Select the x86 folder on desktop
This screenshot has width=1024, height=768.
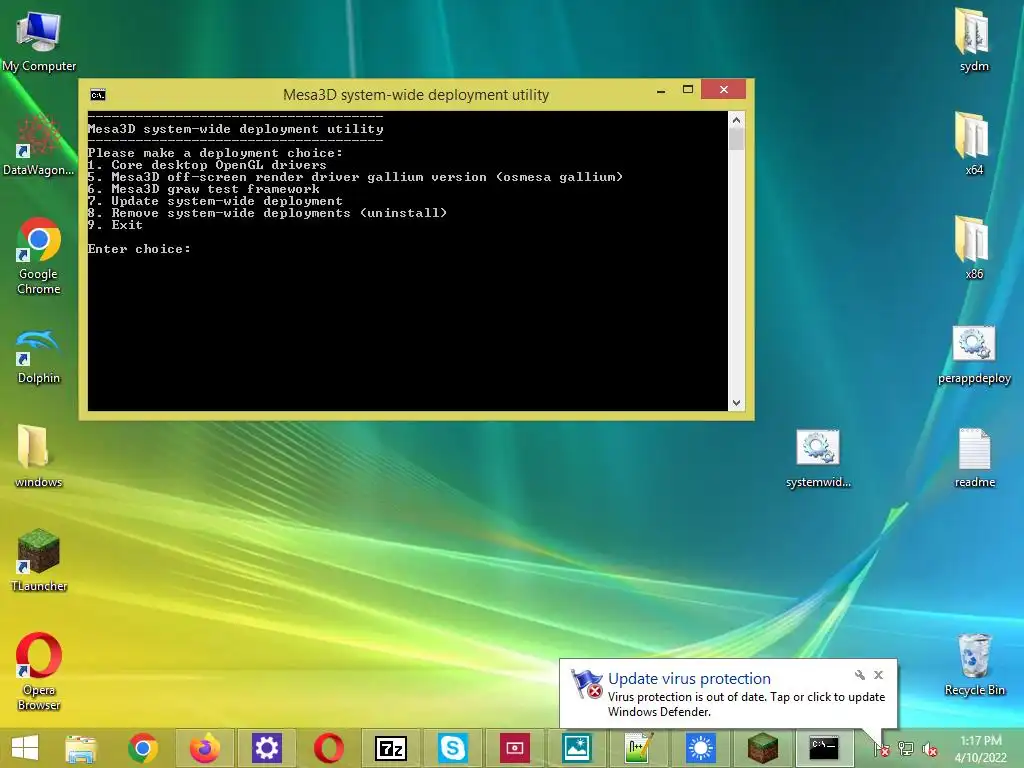click(974, 247)
